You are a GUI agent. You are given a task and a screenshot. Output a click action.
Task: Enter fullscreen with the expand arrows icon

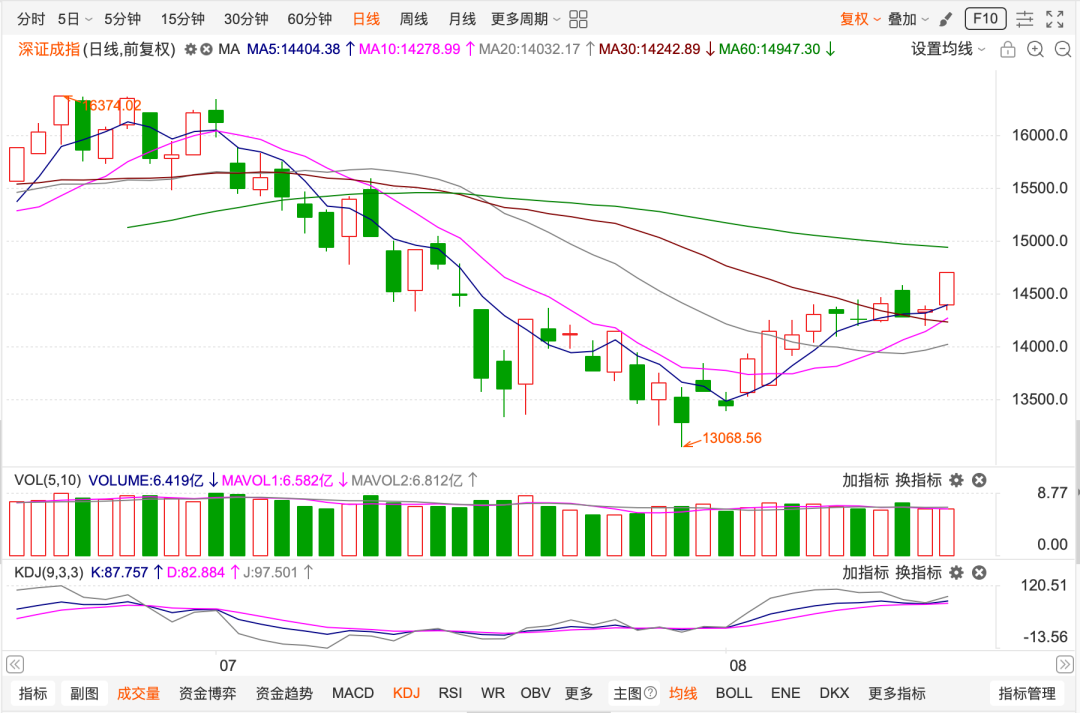pyautogui.click(x=1055, y=19)
